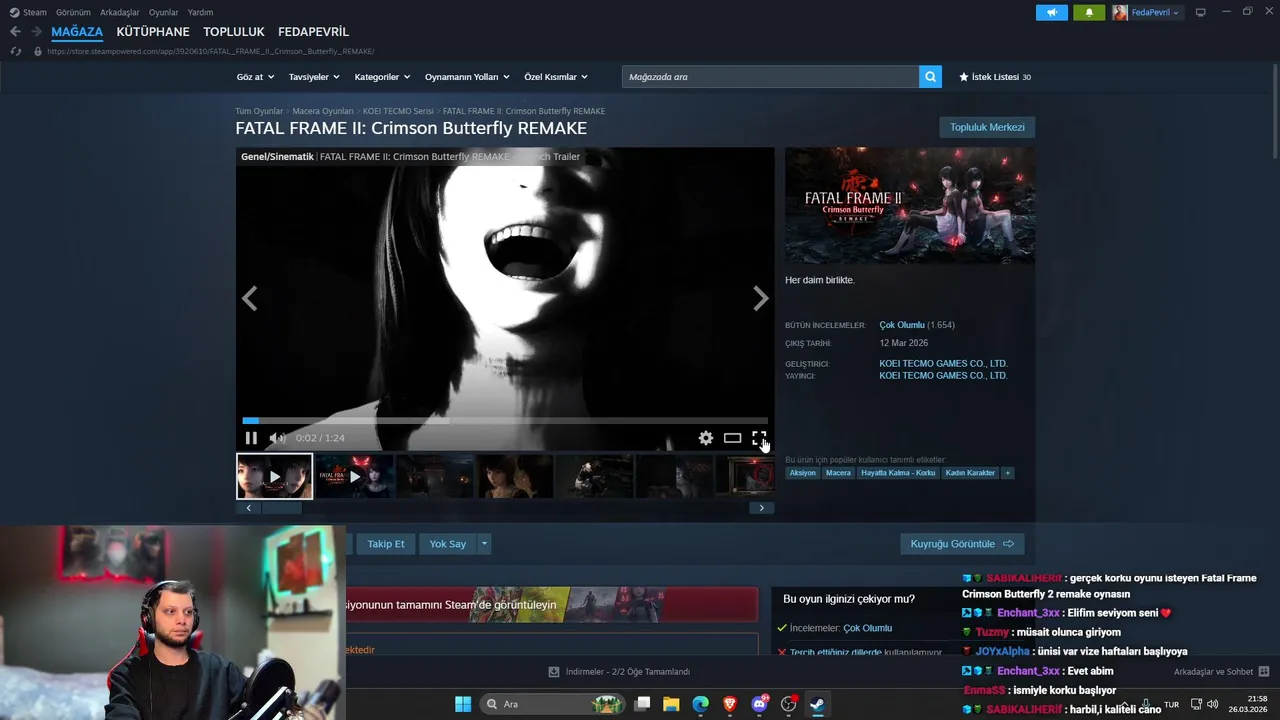This screenshot has width=1280, height=720.
Task: Open the Görünüm menu
Action: click(x=73, y=12)
